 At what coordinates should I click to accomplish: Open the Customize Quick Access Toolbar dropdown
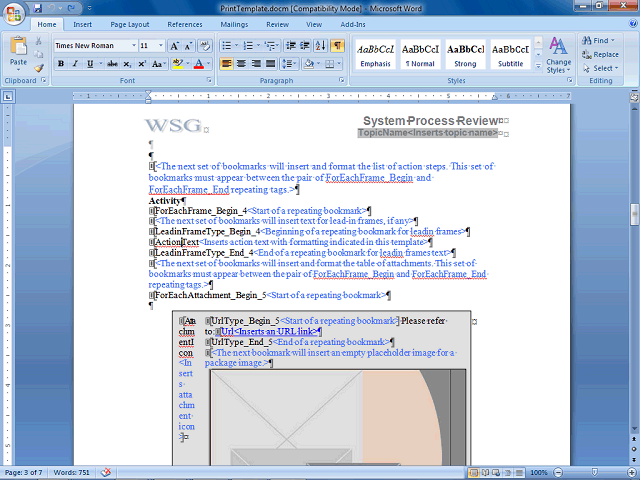tap(89, 8)
